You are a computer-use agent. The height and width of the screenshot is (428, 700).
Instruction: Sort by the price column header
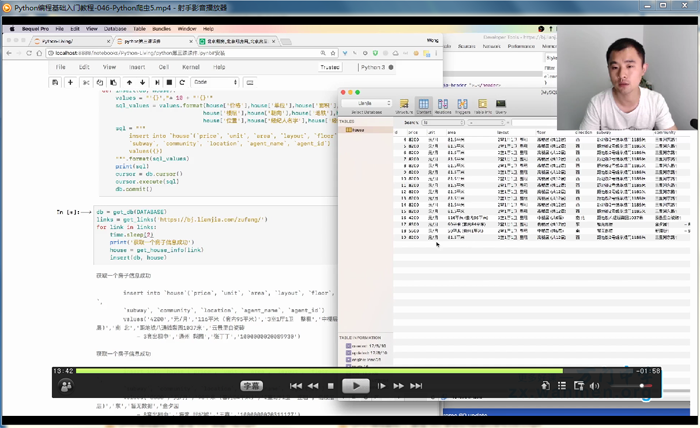[413, 133]
